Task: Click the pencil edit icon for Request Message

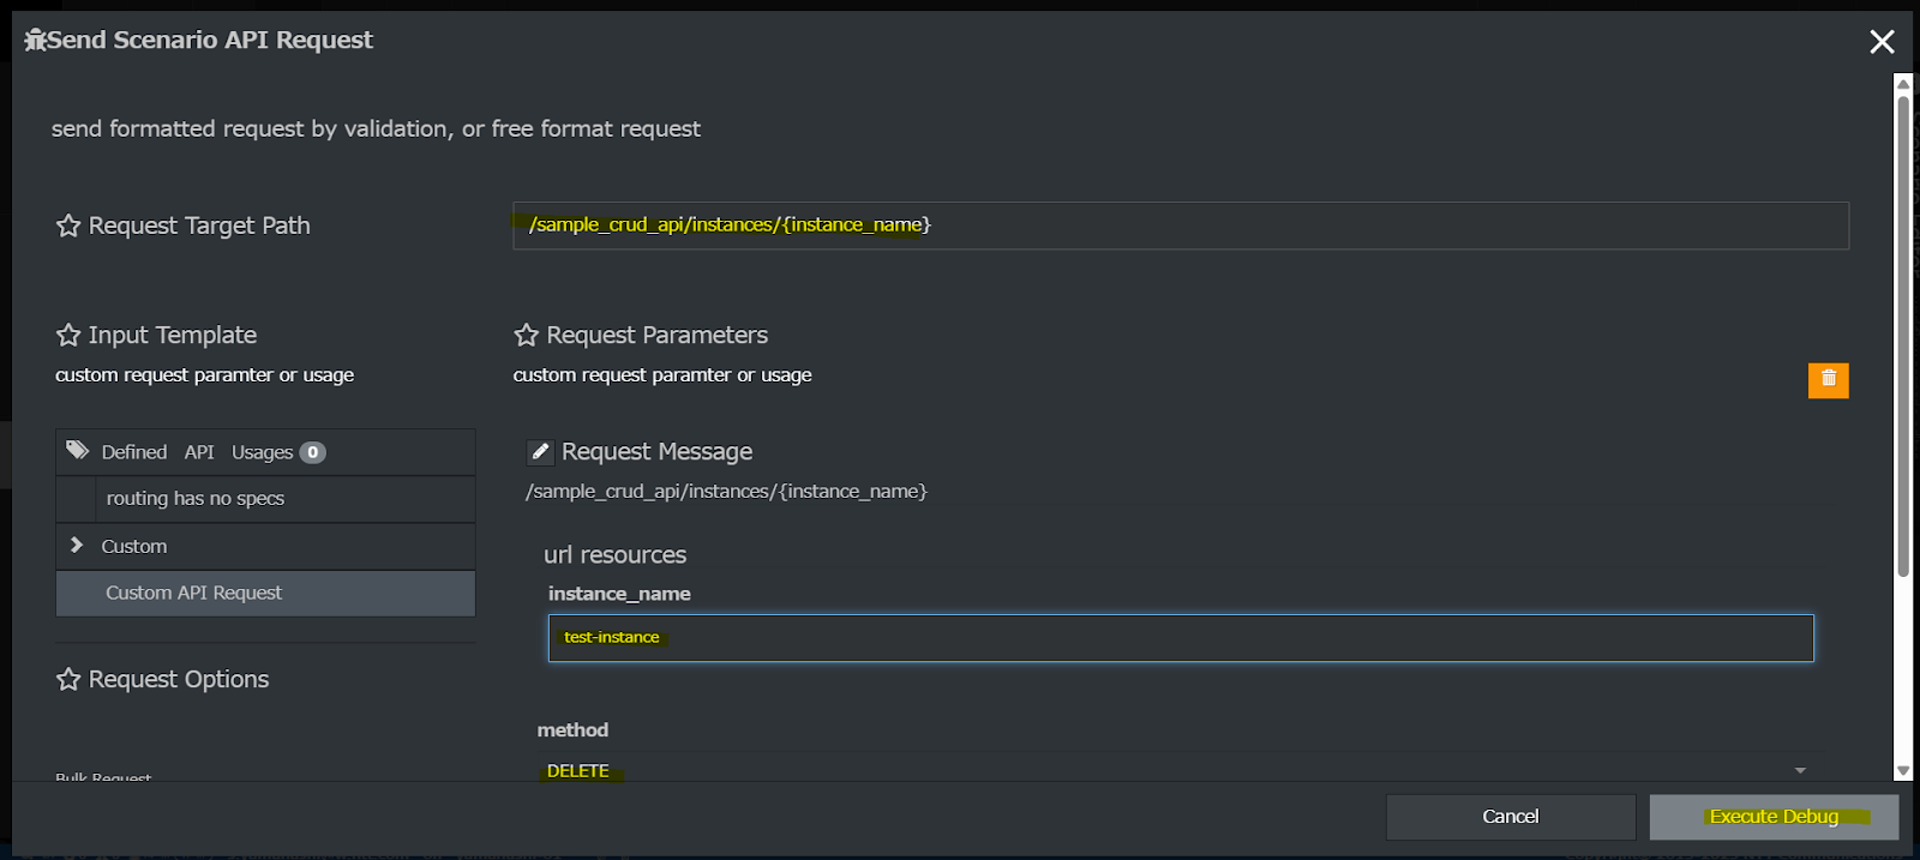Action: click(x=540, y=452)
